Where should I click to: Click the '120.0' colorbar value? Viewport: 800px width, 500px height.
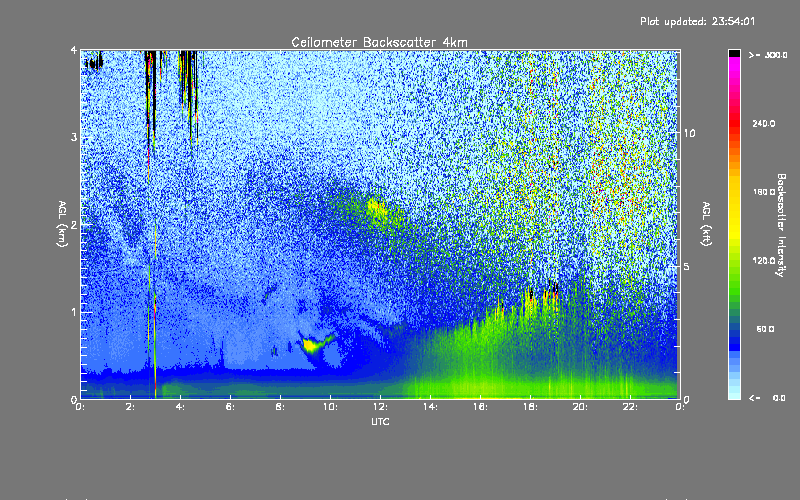[x=764, y=261]
